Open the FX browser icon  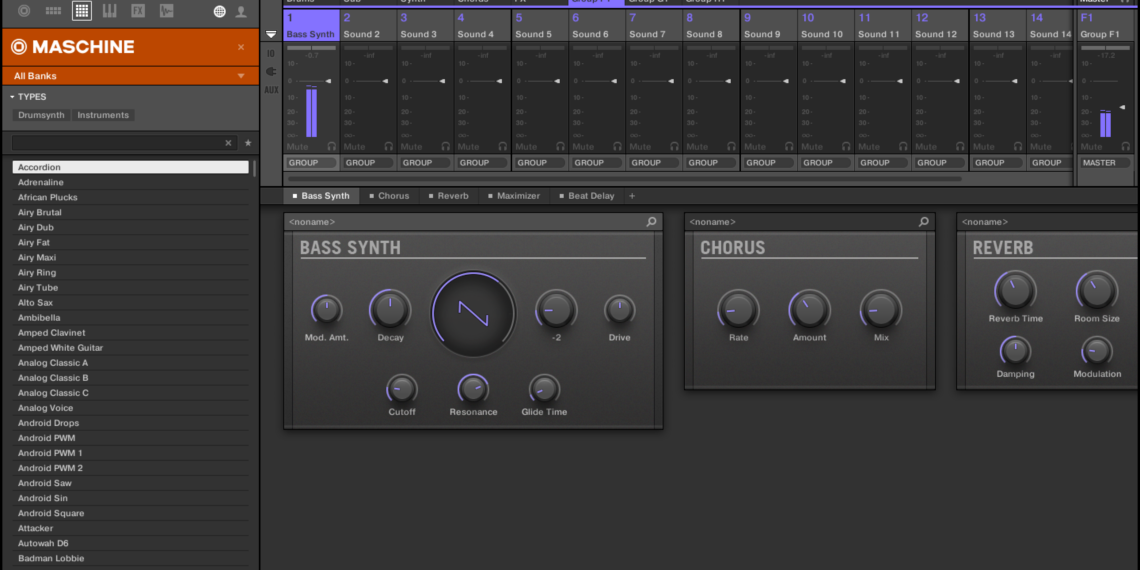click(x=138, y=11)
